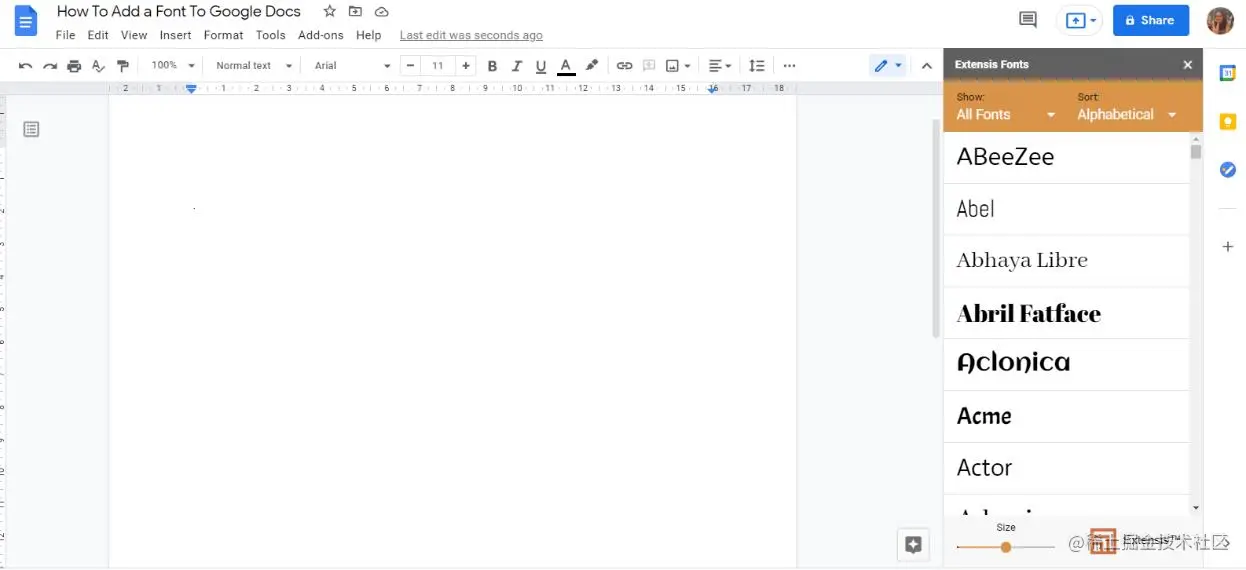Click the font list scrollbar thumb

1196,152
